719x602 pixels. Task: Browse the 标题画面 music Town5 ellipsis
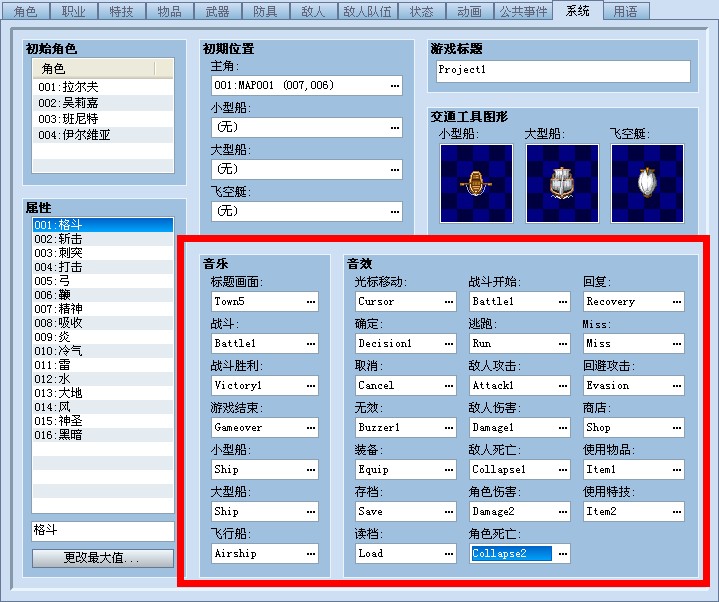311,302
